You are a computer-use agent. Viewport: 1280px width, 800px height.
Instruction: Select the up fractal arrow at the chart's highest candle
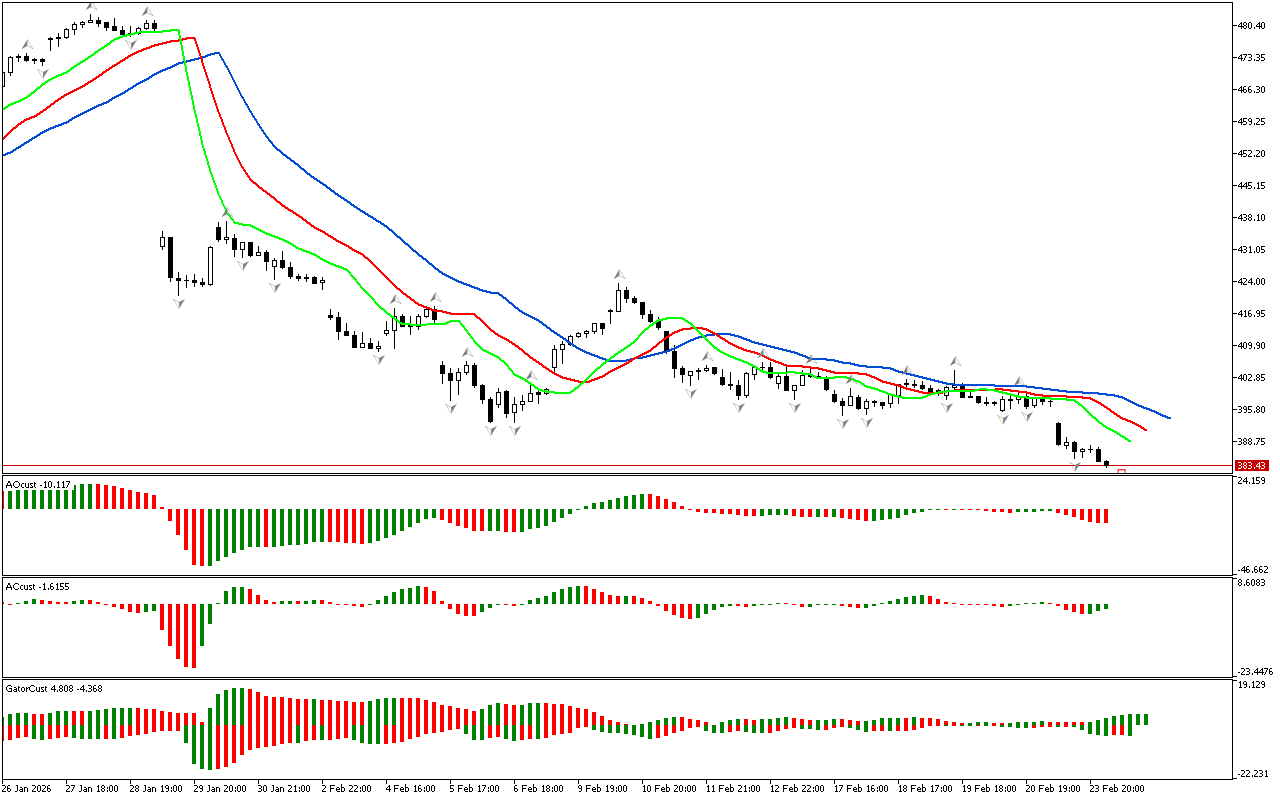click(x=92, y=8)
